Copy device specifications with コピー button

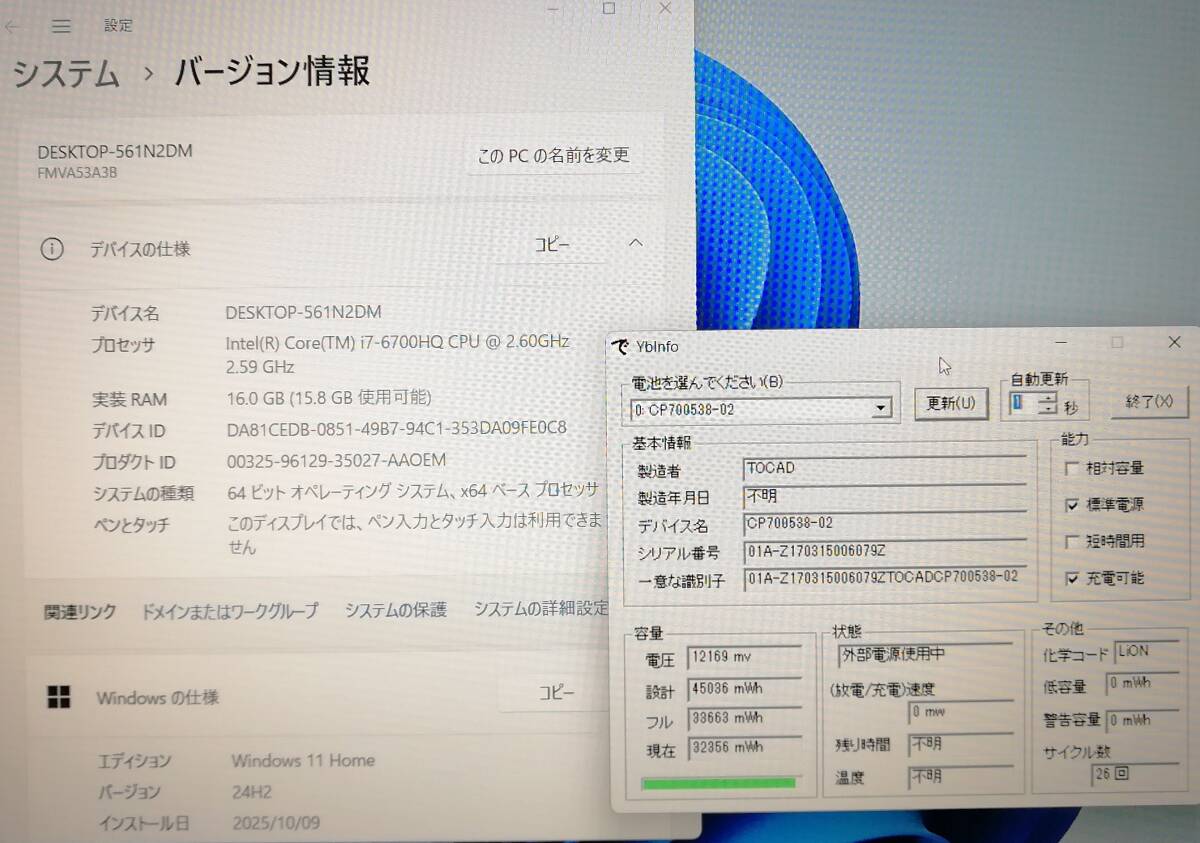click(x=552, y=244)
